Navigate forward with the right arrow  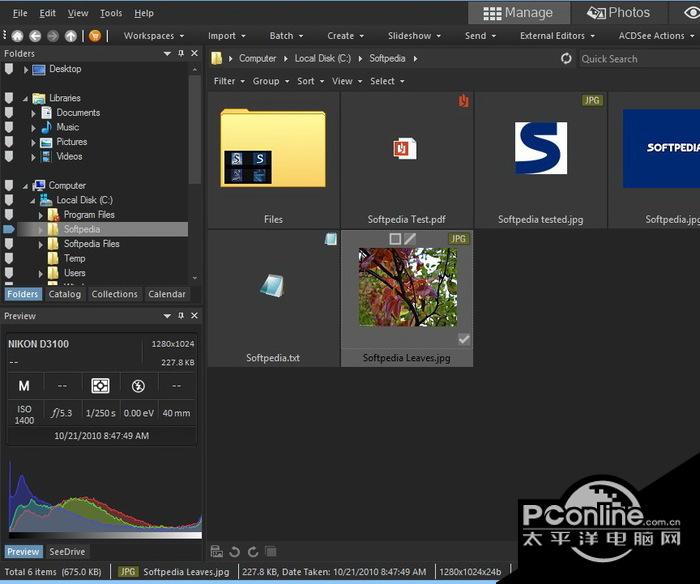(53, 36)
